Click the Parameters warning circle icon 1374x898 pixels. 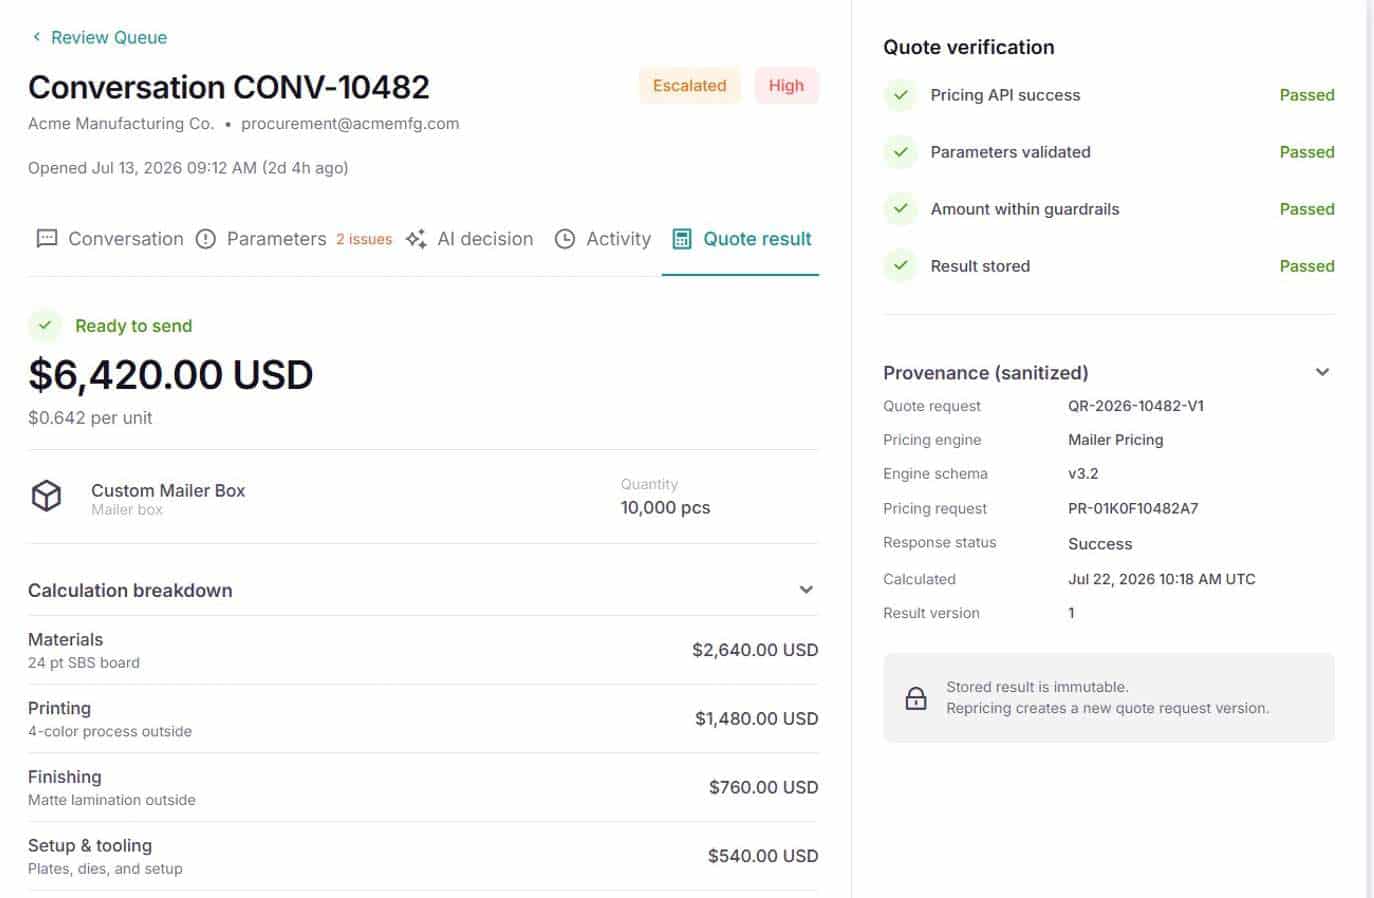pos(206,239)
